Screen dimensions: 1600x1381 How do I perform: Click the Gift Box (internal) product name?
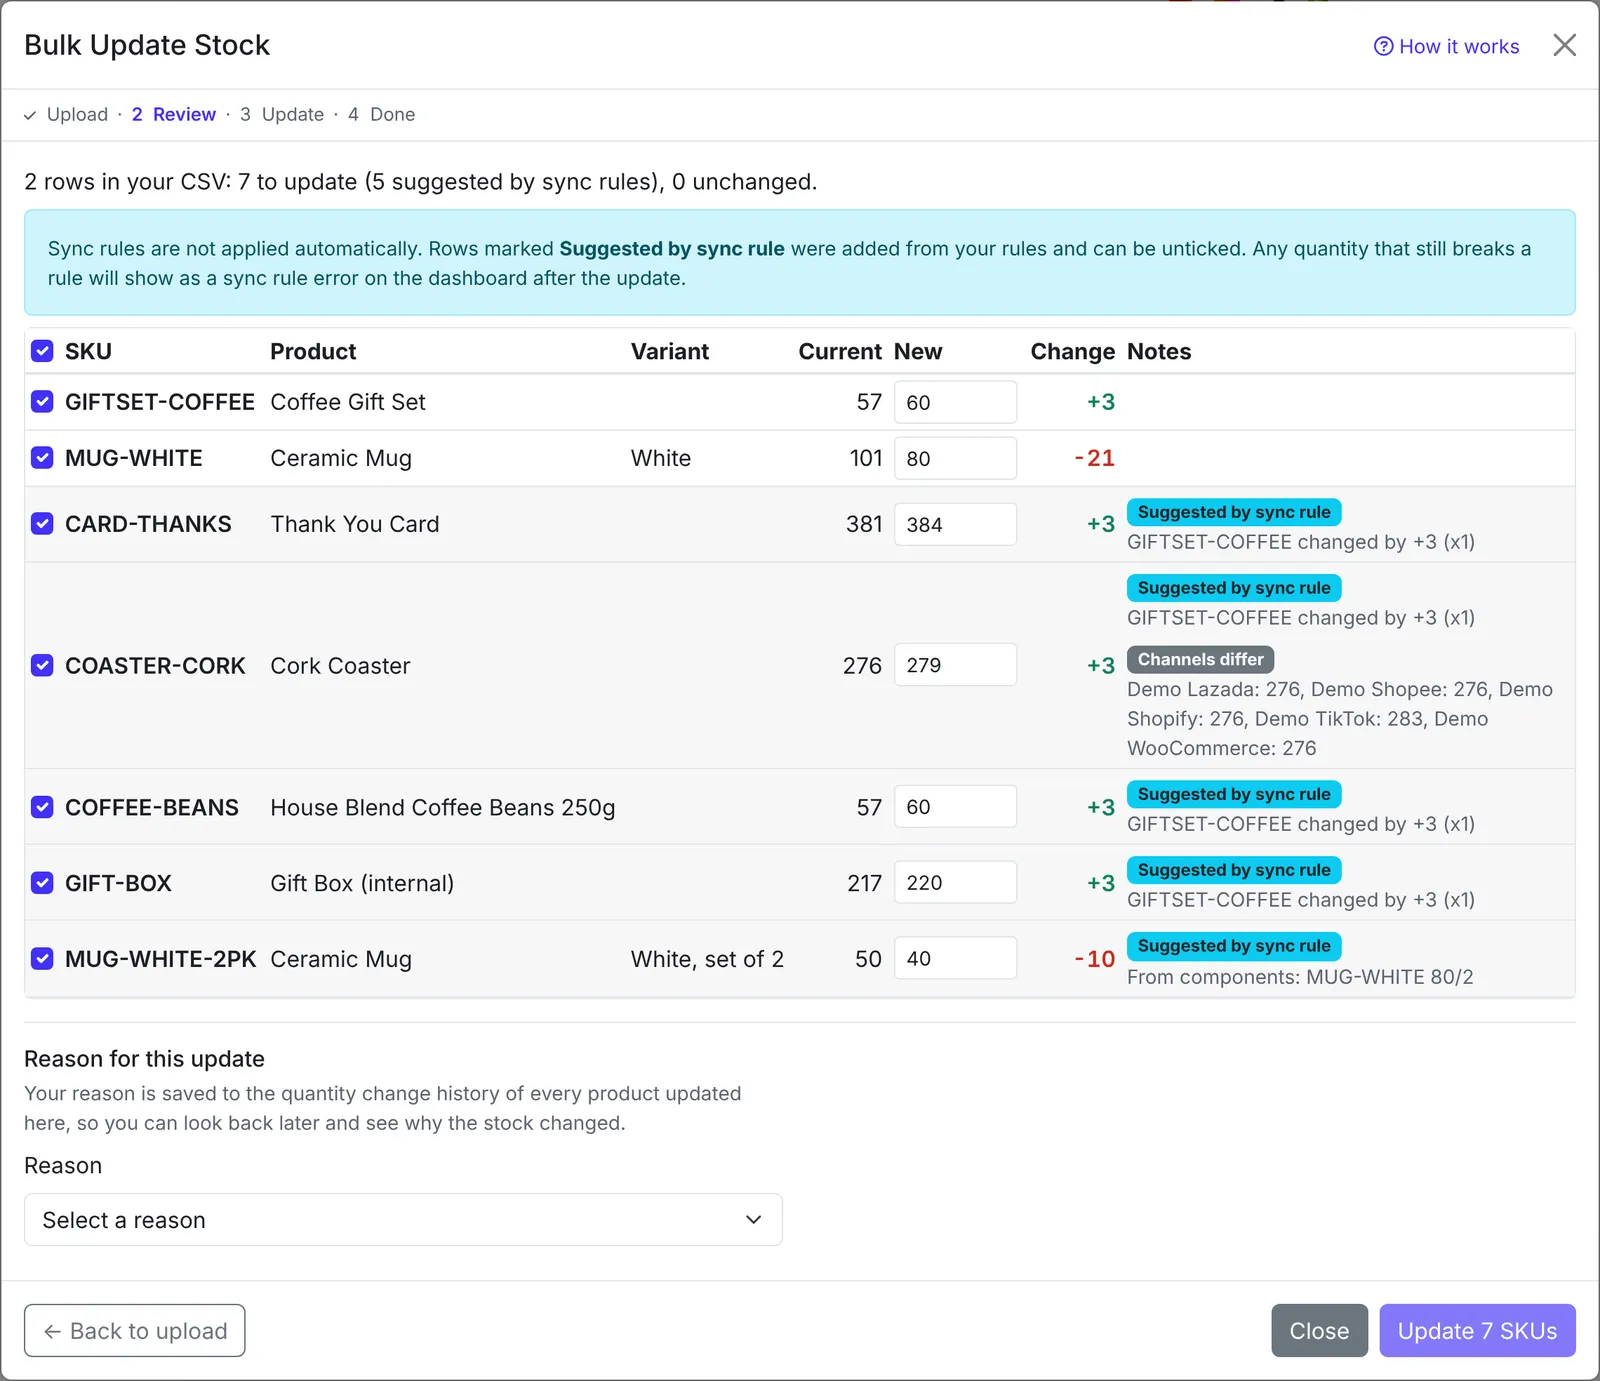(x=362, y=883)
